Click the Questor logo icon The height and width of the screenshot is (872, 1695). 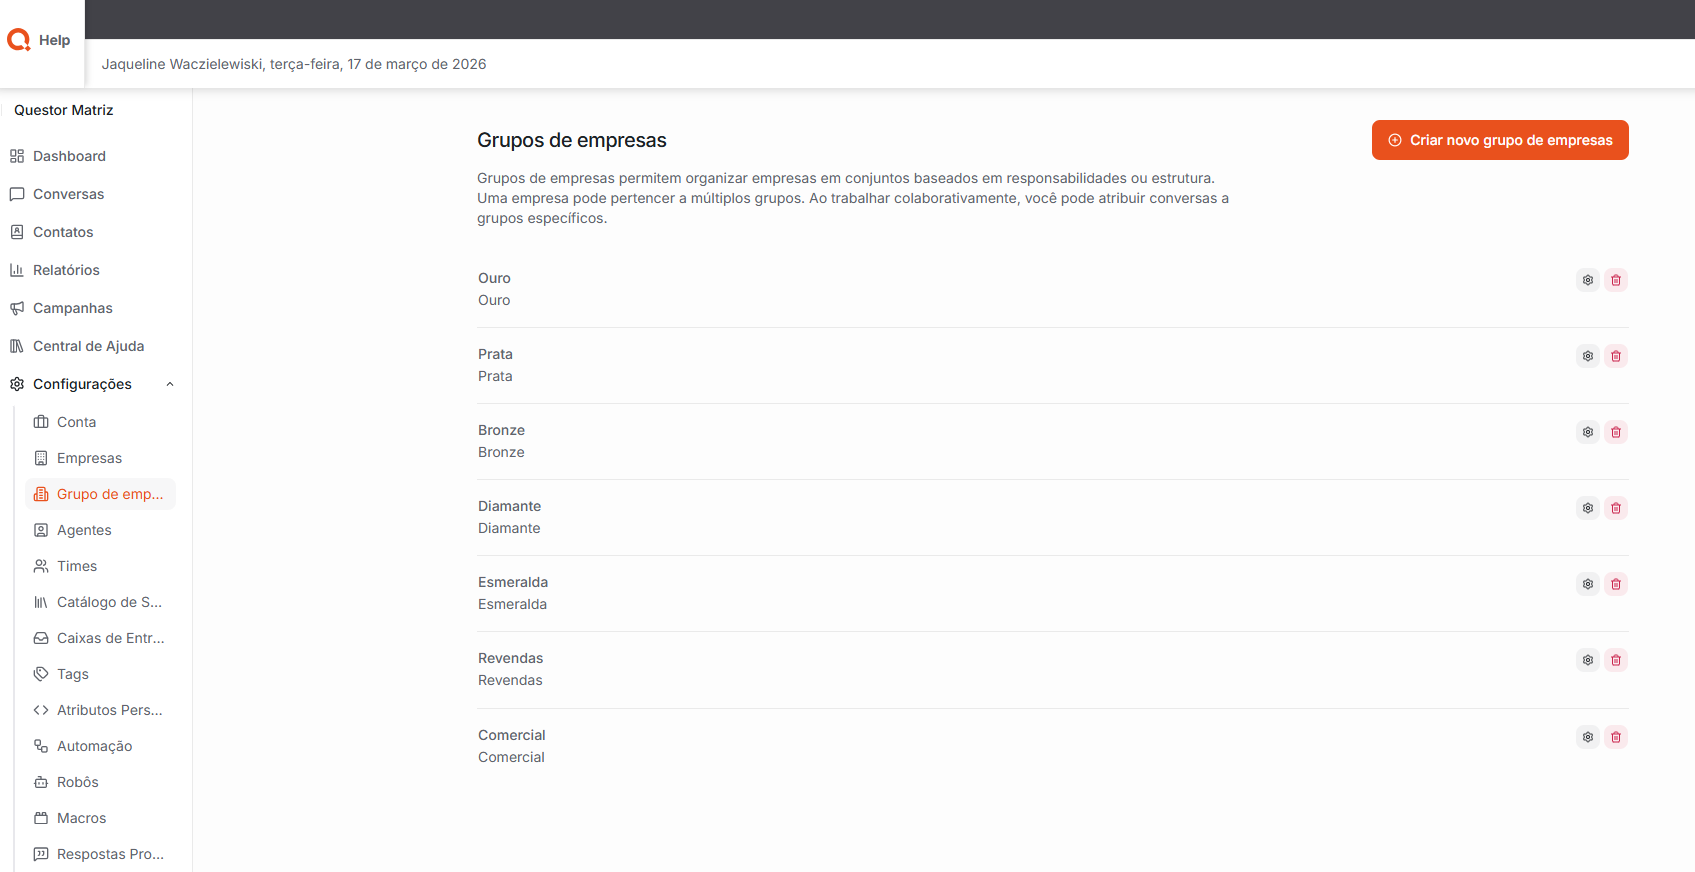(x=19, y=40)
